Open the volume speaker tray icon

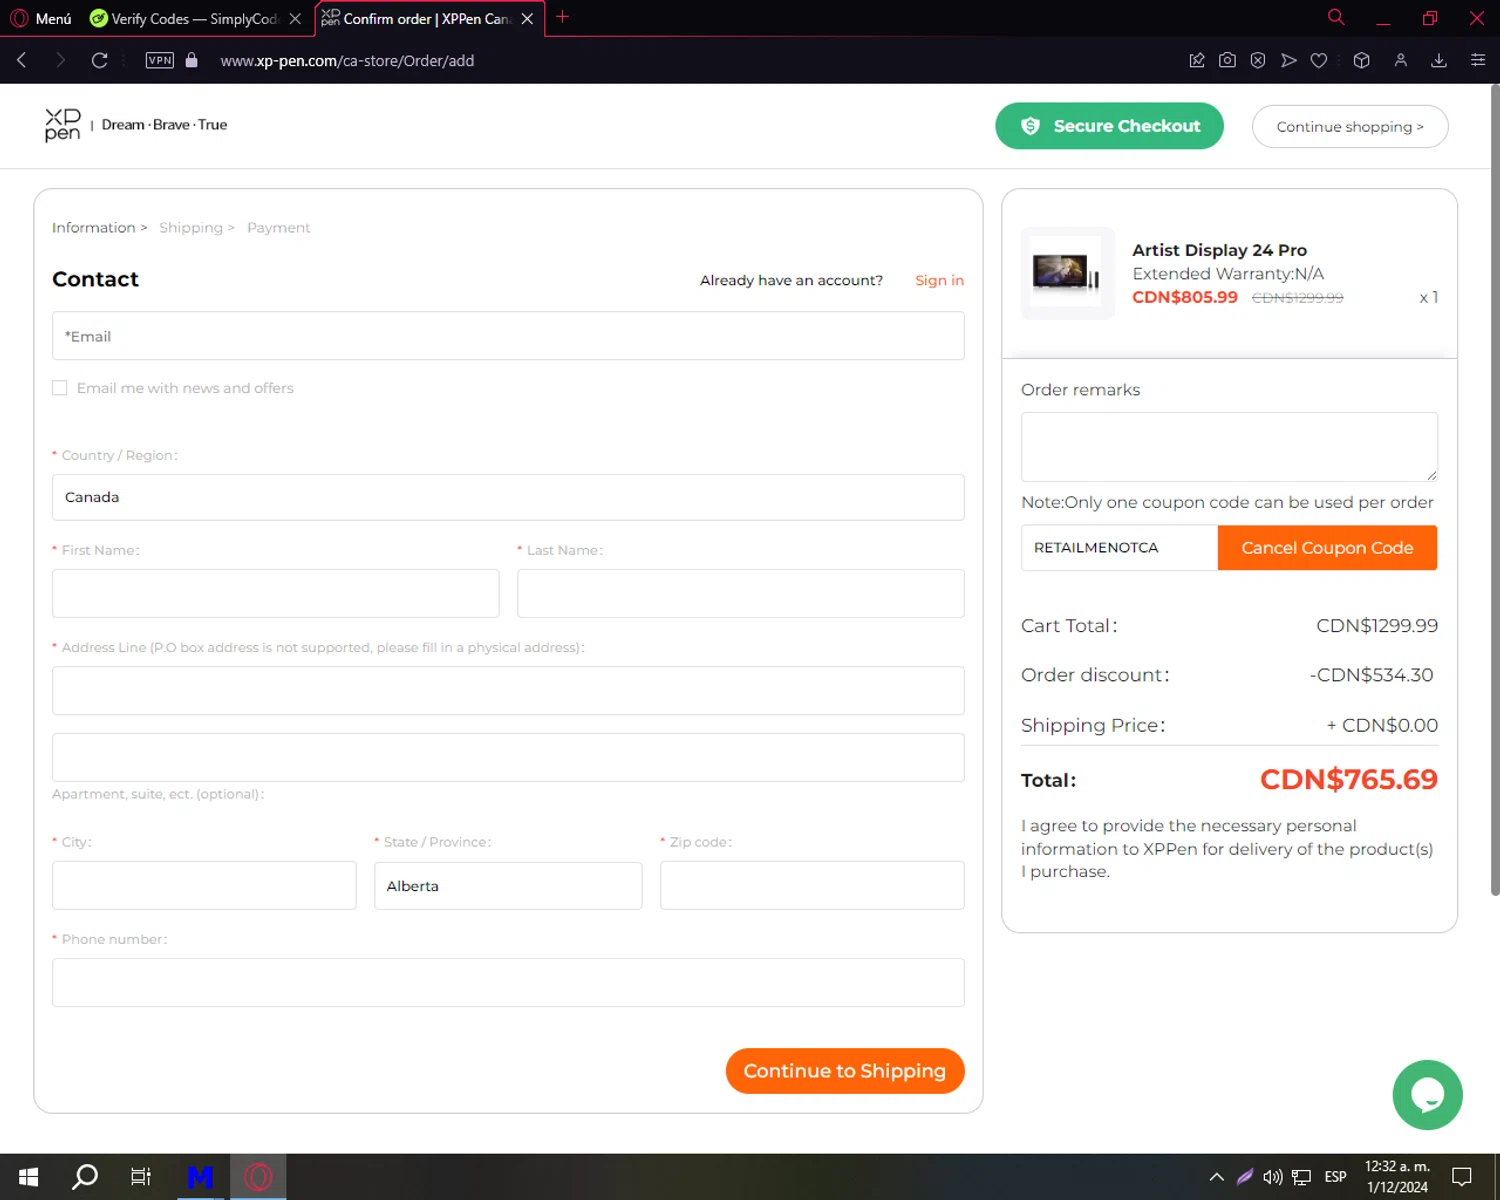(x=1272, y=1177)
